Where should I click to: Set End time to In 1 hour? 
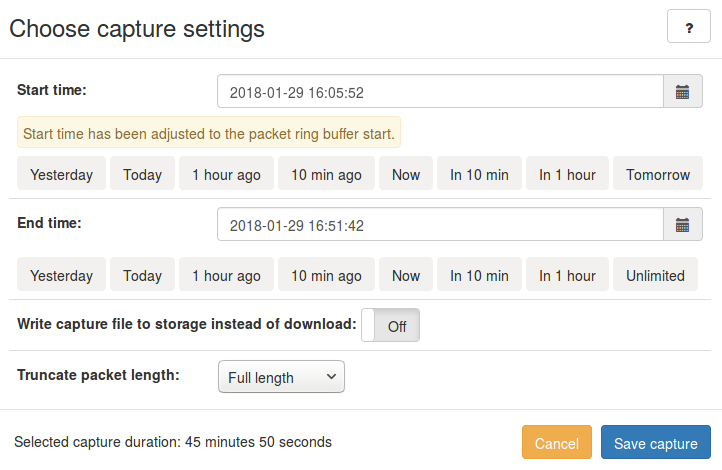point(567,274)
